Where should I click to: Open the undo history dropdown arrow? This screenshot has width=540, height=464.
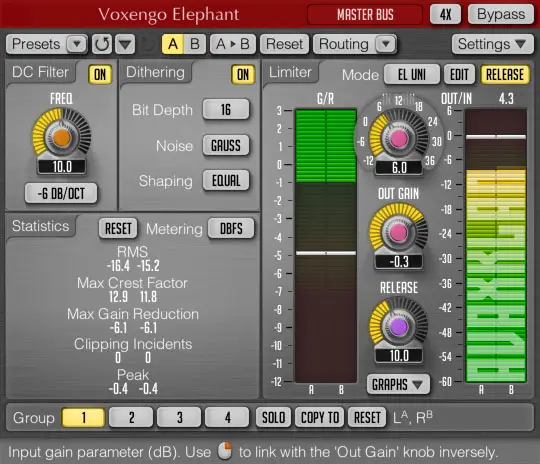[125, 44]
